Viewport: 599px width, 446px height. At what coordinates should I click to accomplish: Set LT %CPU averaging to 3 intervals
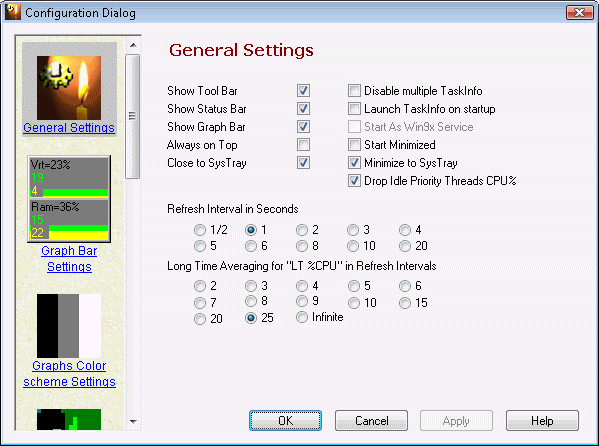tap(251, 286)
